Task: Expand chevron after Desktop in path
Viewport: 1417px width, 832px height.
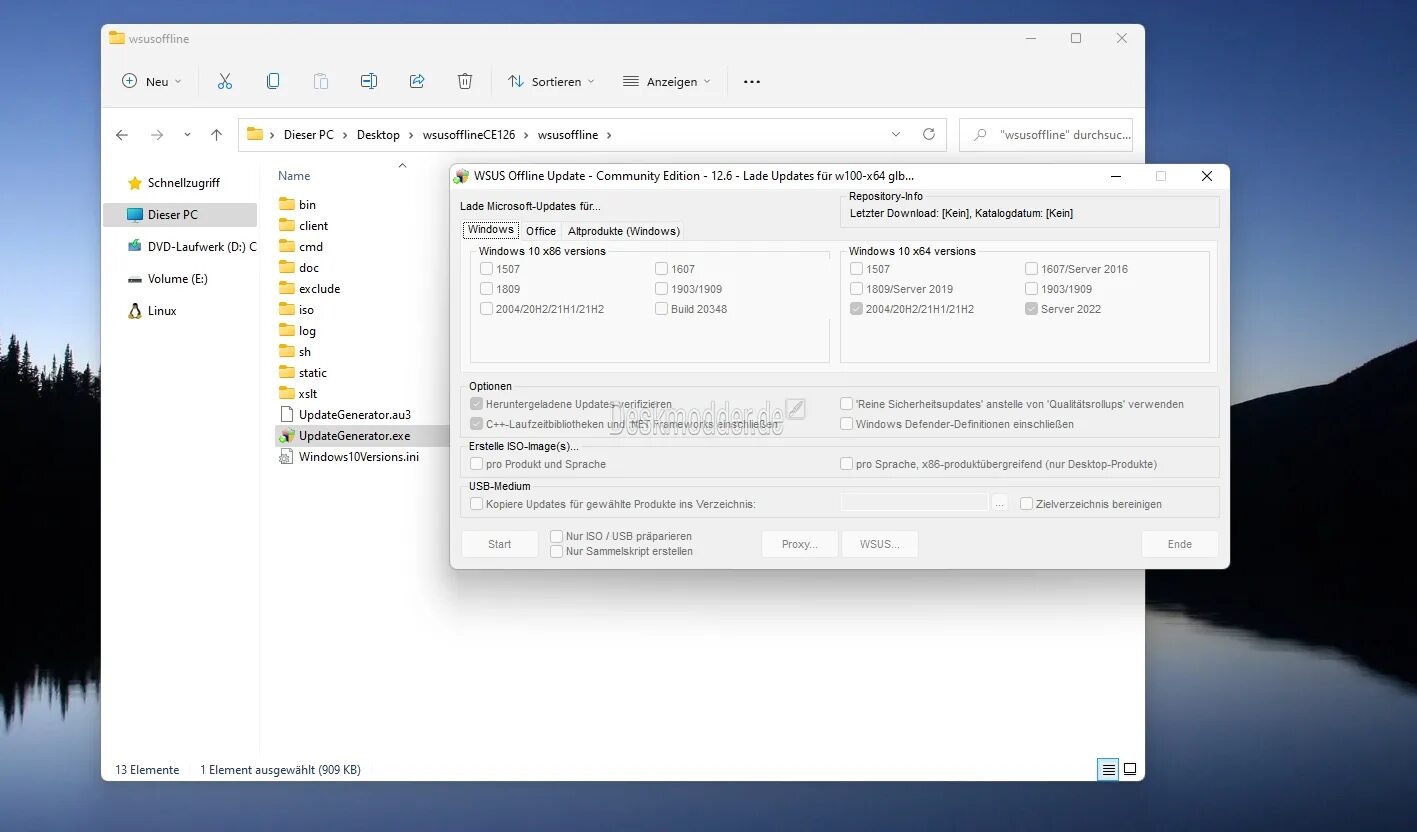Action: point(411,135)
